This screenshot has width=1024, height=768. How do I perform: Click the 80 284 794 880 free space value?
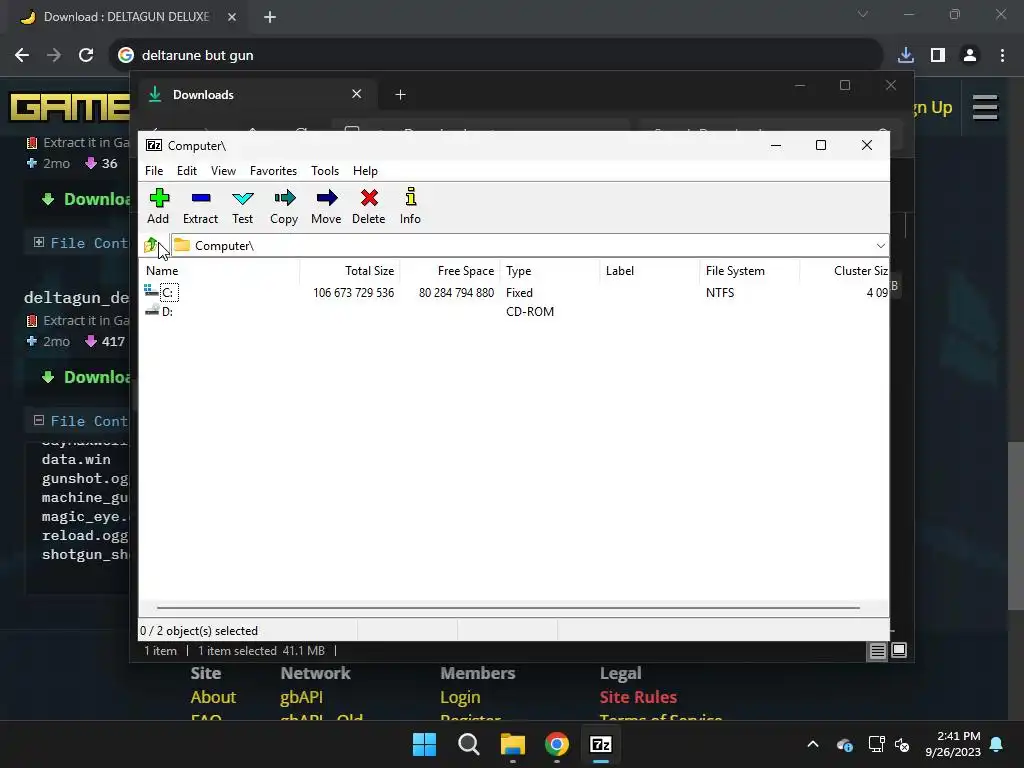(456, 293)
